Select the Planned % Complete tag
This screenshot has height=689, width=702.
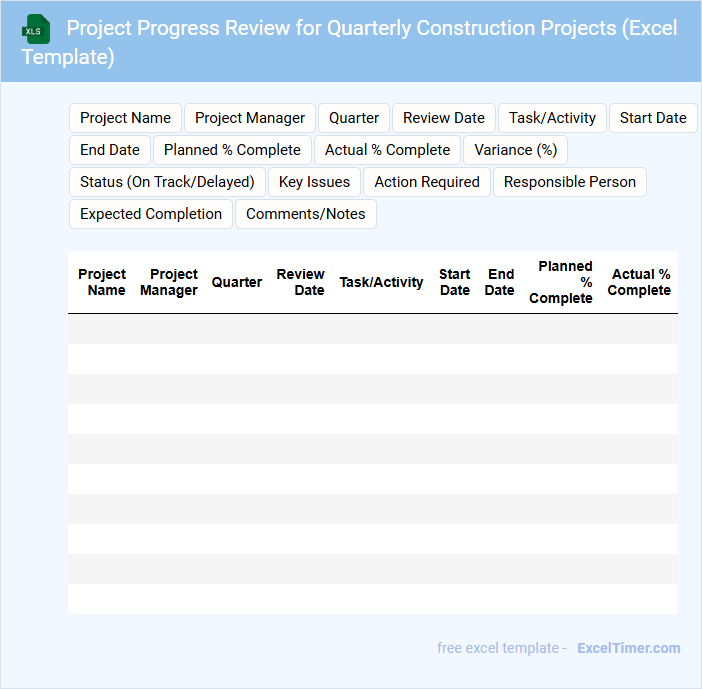click(232, 150)
